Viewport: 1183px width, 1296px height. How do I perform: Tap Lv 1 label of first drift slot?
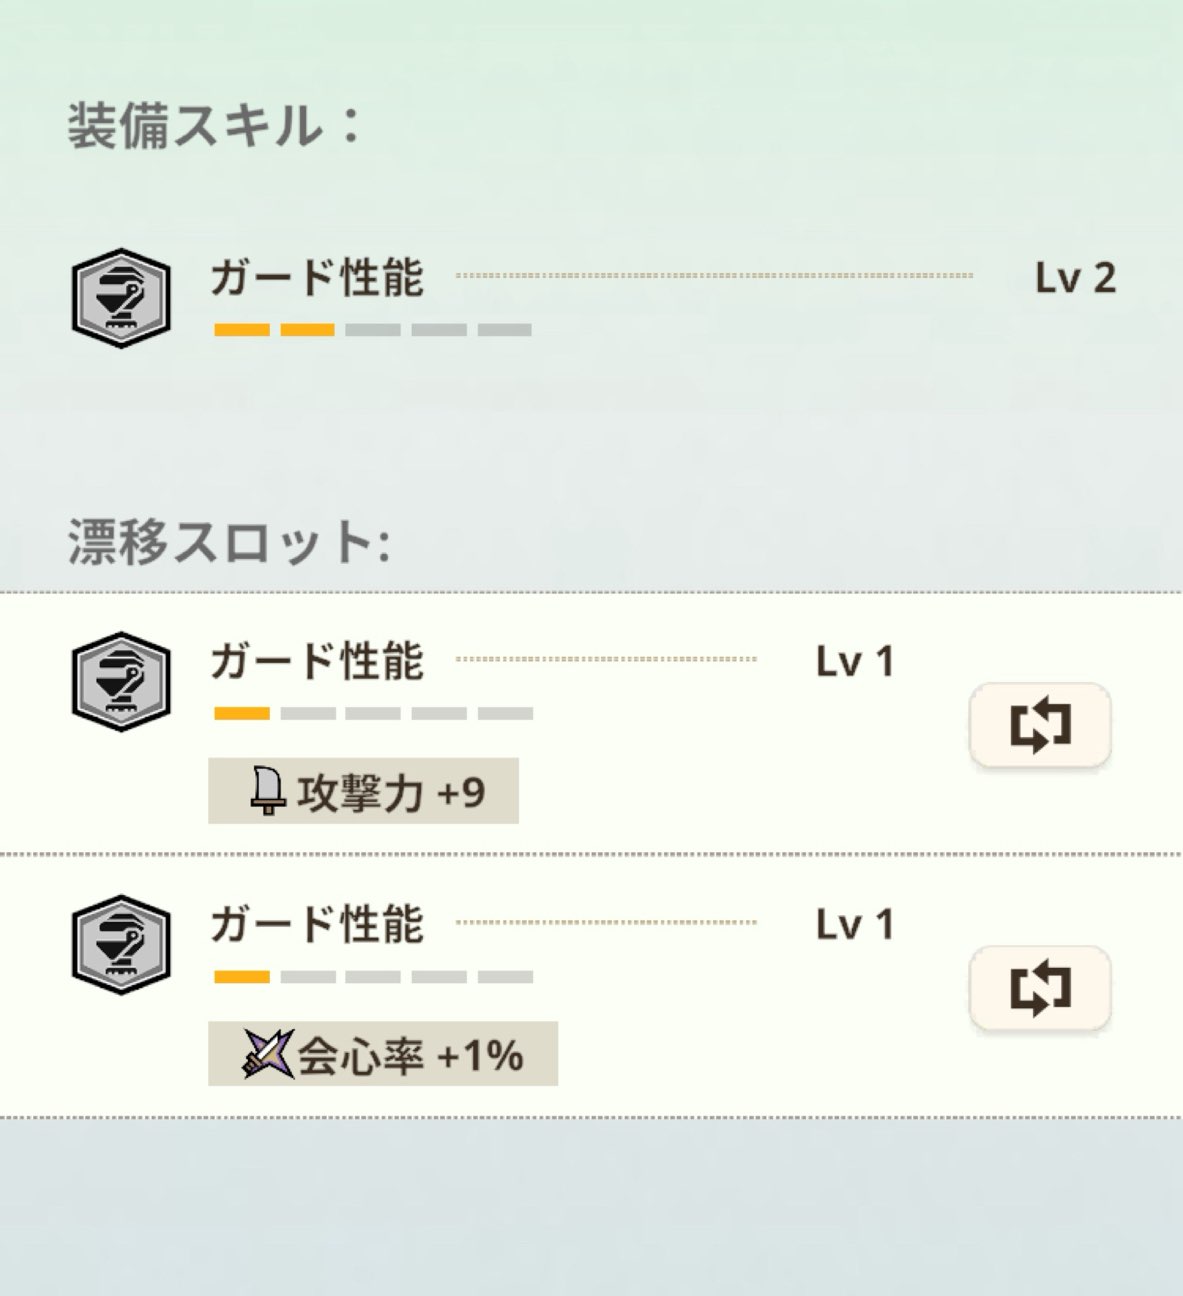click(855, 662)
